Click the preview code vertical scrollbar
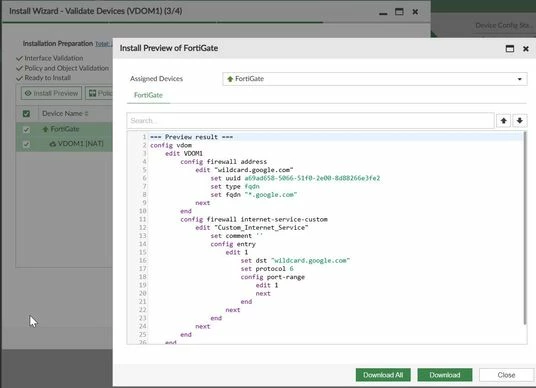This screenshot has width=536, height=388. point(525,228)
